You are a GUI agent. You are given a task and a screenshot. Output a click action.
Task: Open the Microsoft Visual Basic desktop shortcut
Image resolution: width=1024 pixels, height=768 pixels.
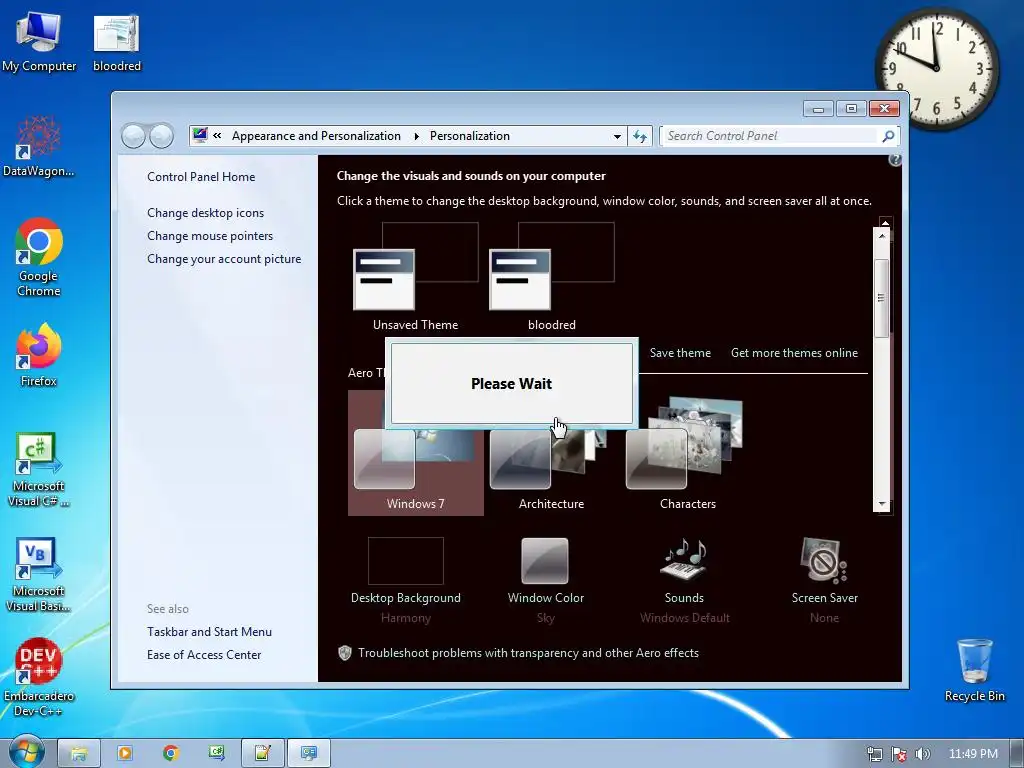pos(39,575)
